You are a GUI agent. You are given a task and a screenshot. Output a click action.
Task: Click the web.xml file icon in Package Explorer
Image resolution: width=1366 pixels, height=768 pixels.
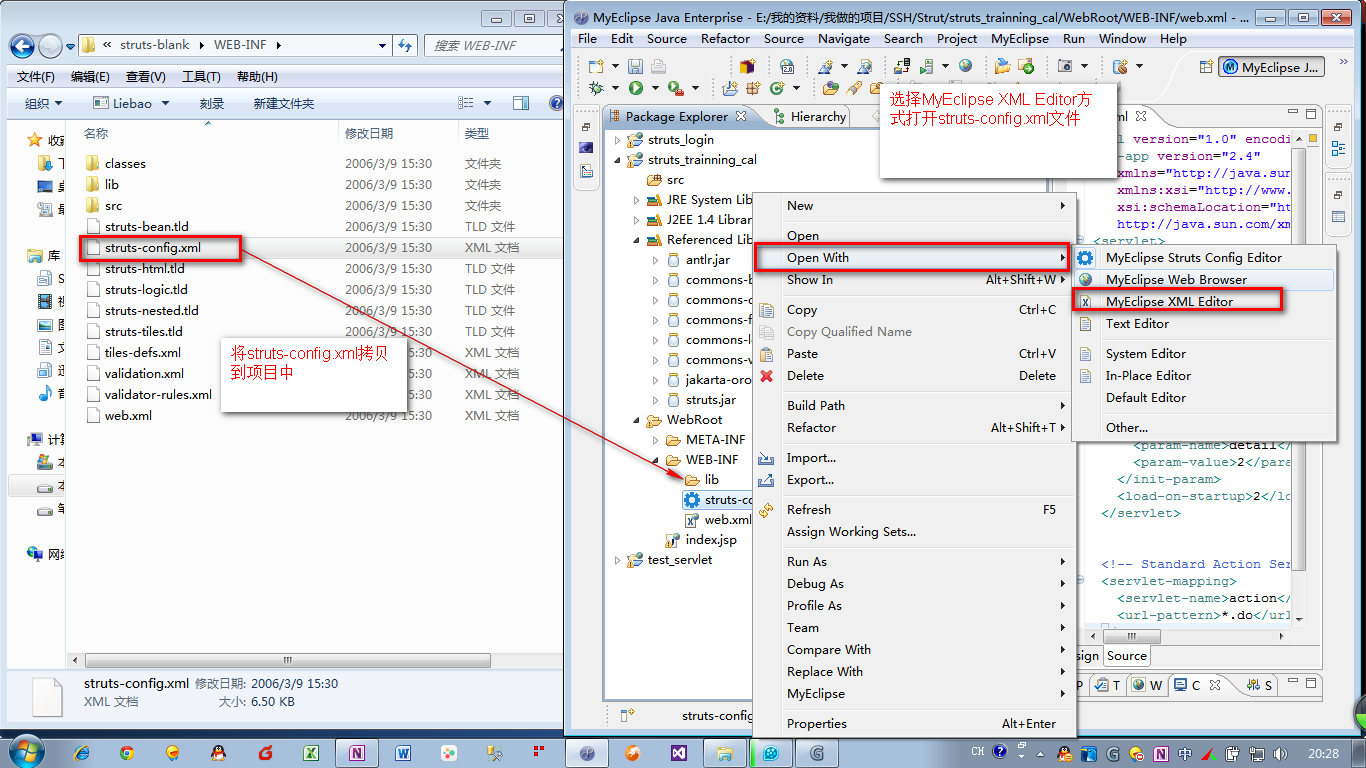pos(692,520)
